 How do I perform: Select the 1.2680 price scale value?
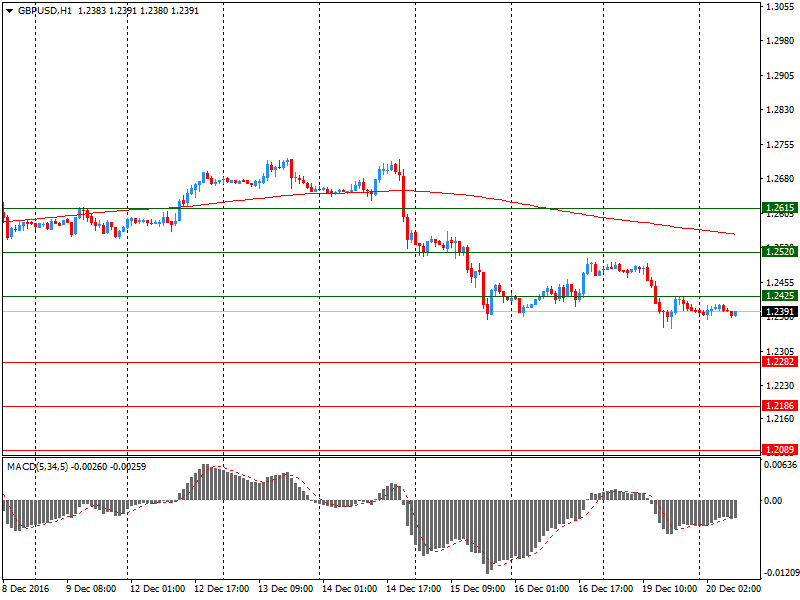781,179
